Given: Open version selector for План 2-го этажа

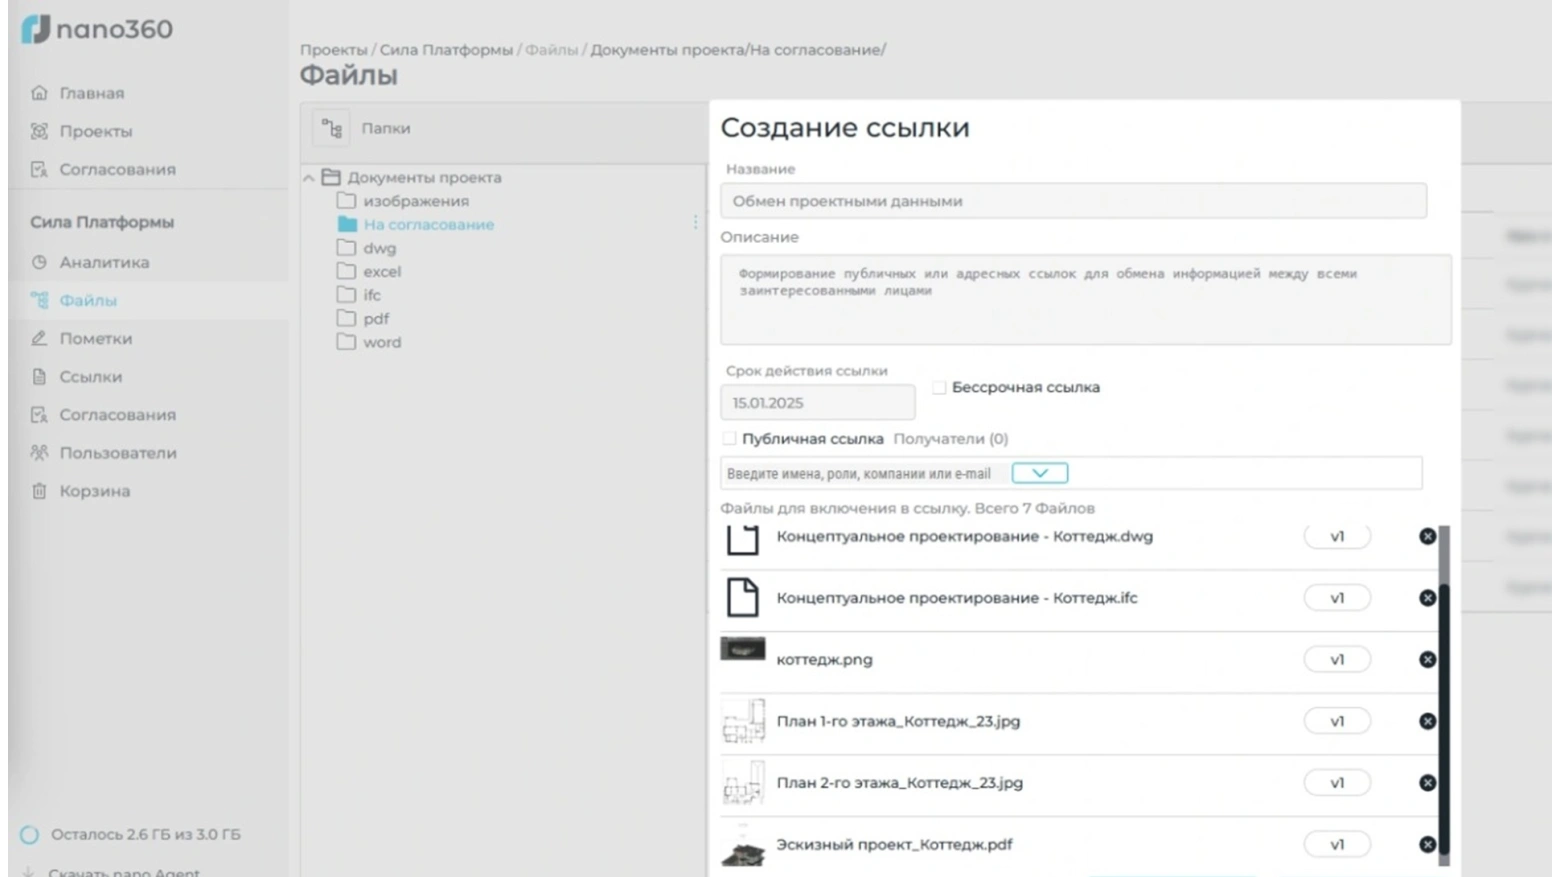Looking at the screenshot, I should coord(1336,783).
